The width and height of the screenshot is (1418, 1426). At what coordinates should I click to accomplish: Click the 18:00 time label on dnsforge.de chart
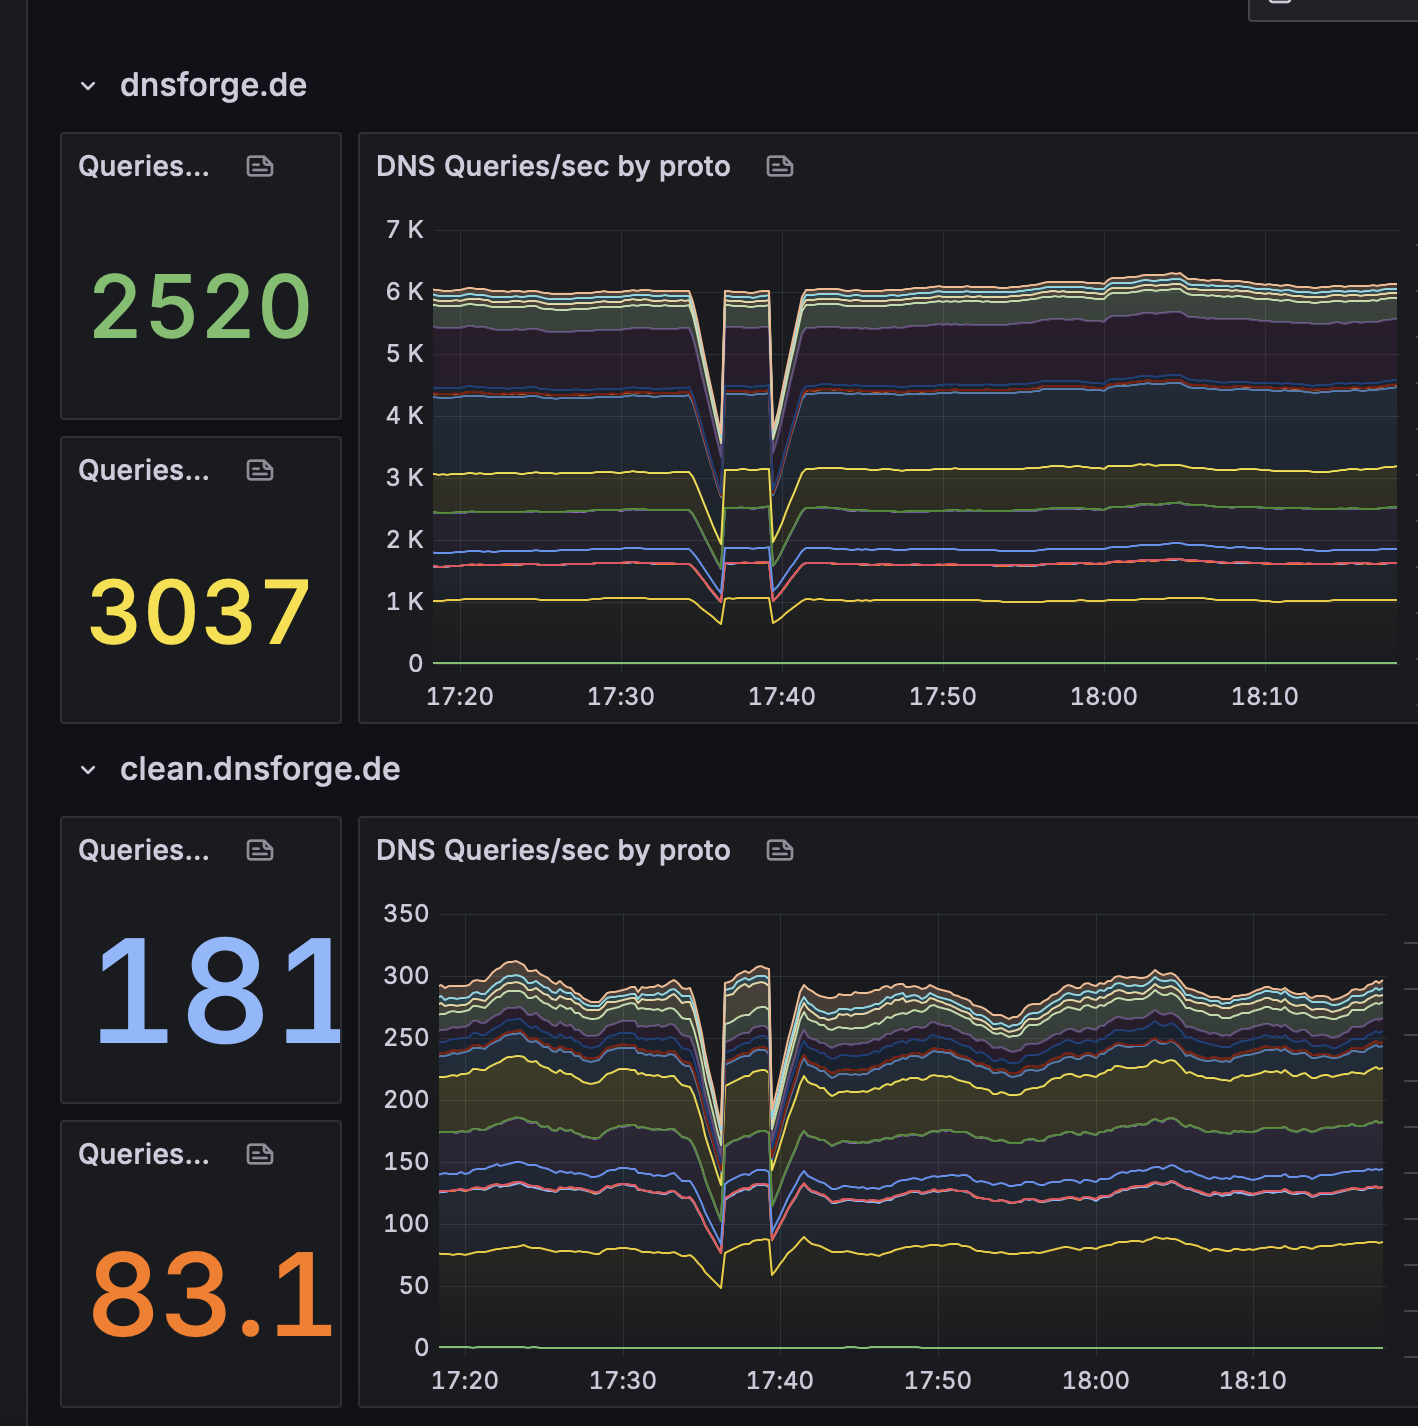pyautogui.click(x=1103, y=696)
